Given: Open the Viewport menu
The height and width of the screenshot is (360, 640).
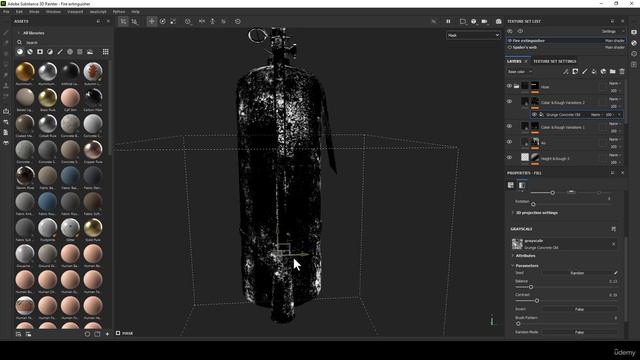Looking at the screenshot, I should pyautogui.click(x=75, y=12).
